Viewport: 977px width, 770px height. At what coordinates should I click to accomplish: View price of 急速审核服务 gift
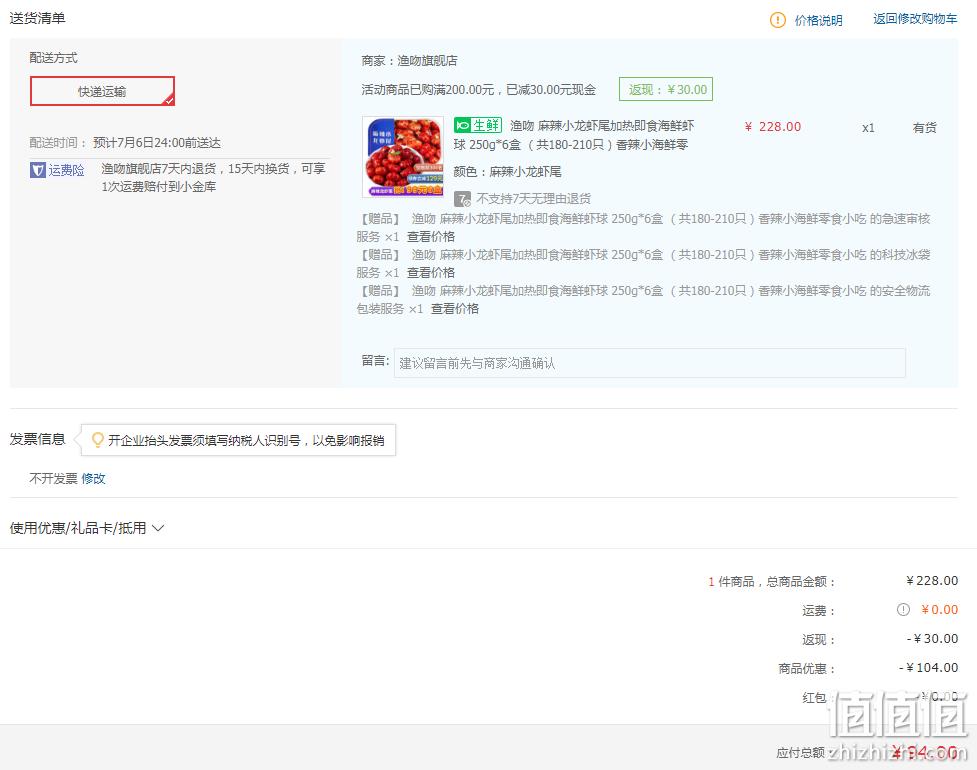(x=431, y=237)
